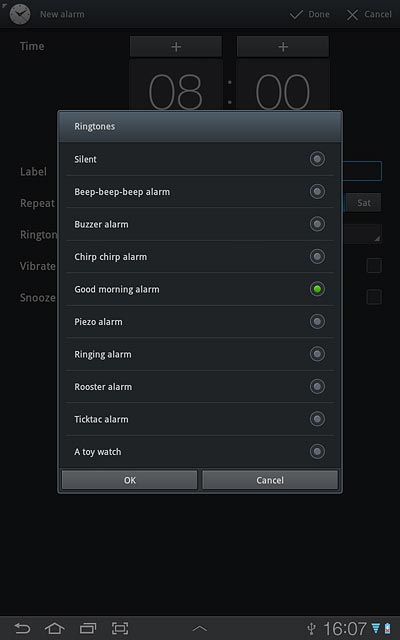This screenshot has height=640, width=400.
Task: Increase the minutes with plus button
Action: pyautogui.click(x=283, y=47)
